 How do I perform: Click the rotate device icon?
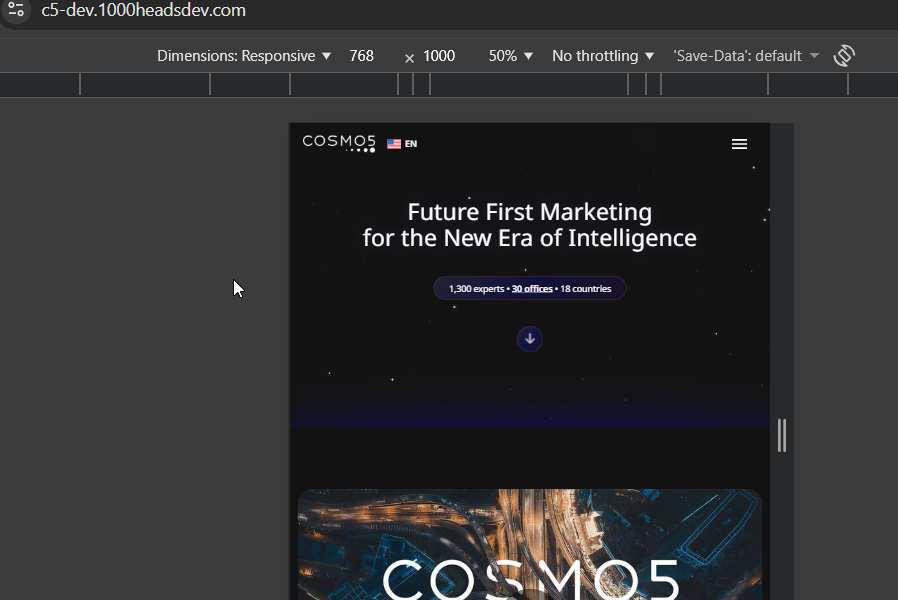click(x=844, y=56)
